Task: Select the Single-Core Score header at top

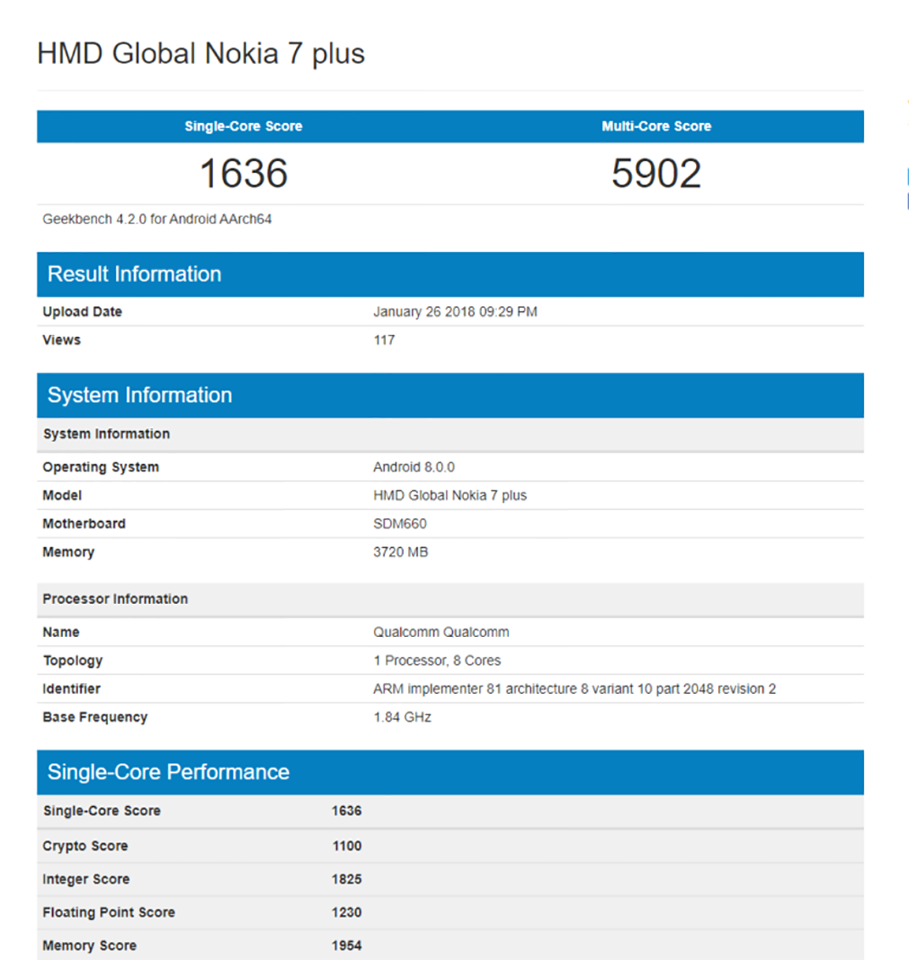Action: point(244,126)
